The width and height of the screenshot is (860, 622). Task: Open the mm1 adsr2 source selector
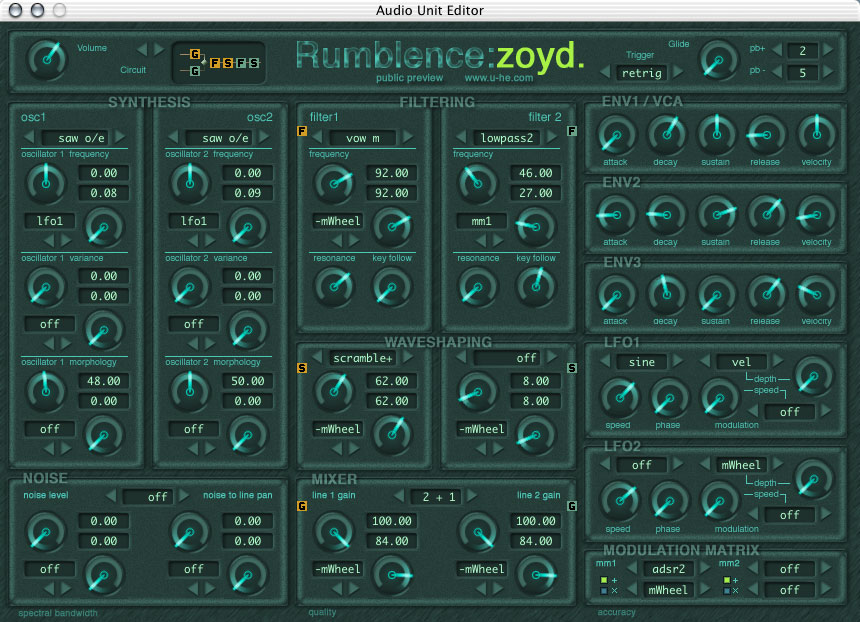(668, 569)
